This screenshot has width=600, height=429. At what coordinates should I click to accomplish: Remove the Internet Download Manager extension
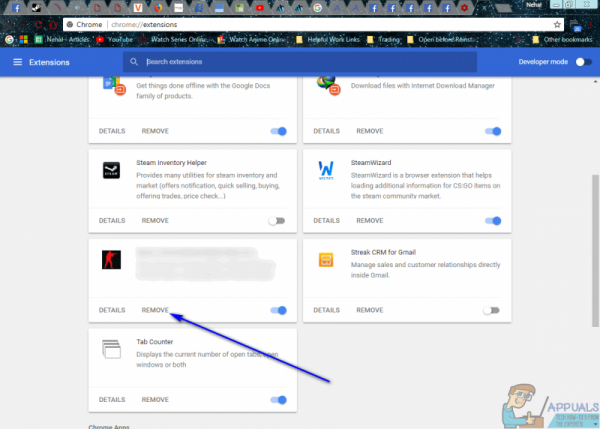click(x=370, y=131)
